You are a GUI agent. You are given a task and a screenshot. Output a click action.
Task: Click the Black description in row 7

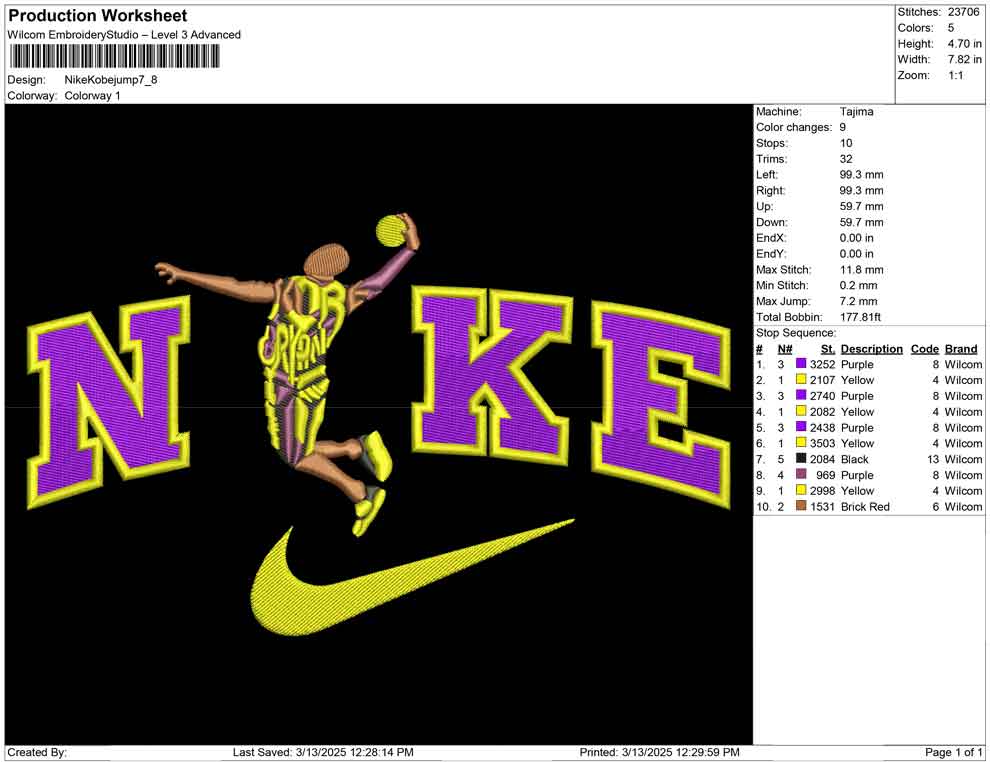click(x=854, y=459)
